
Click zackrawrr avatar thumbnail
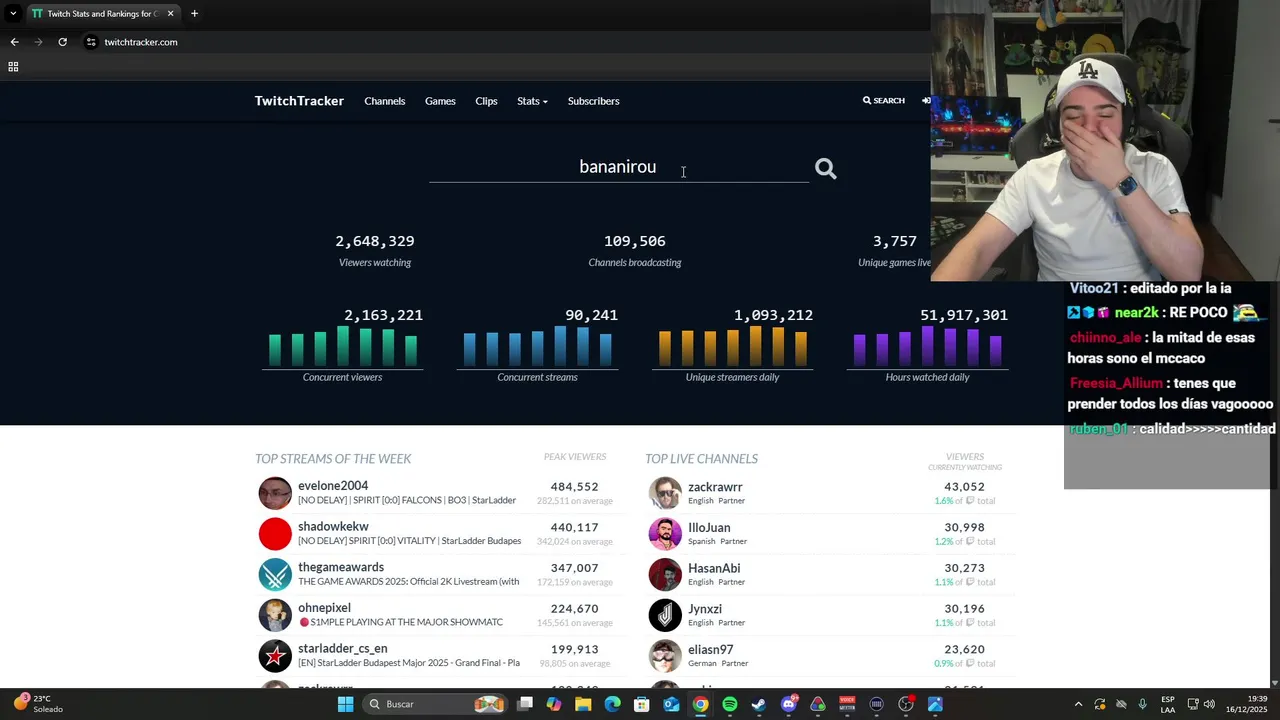[665, 493]
